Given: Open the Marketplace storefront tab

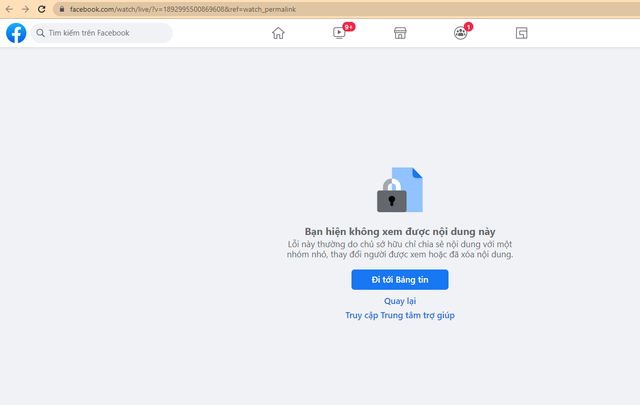Looking at the screenshot, I should point(399,33).
